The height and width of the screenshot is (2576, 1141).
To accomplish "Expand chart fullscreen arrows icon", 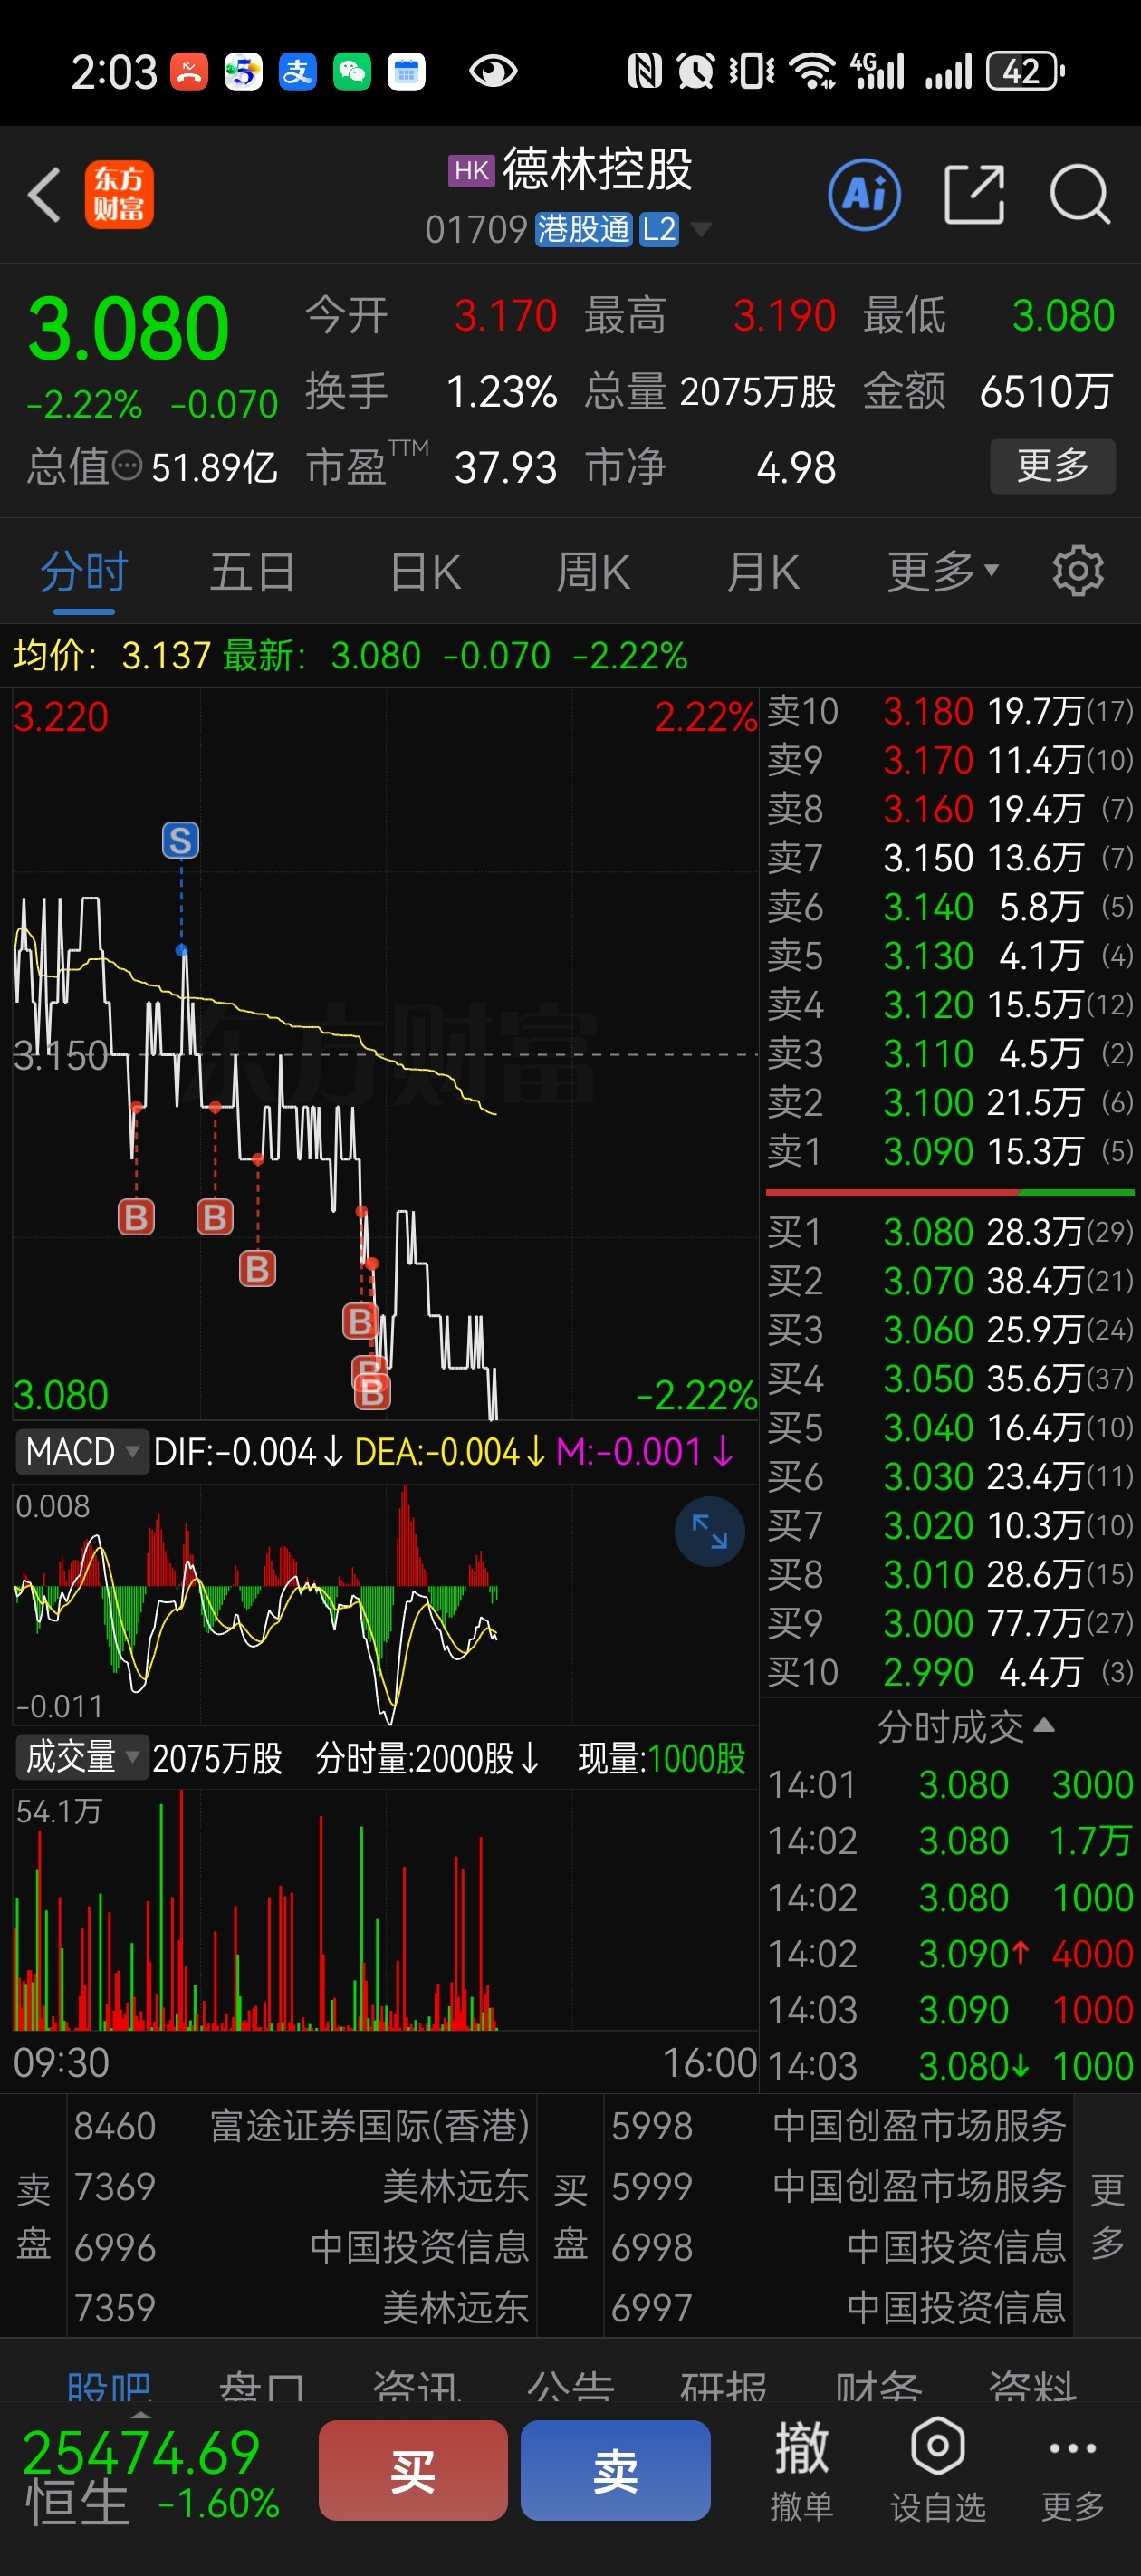I will pos(710,1531).
